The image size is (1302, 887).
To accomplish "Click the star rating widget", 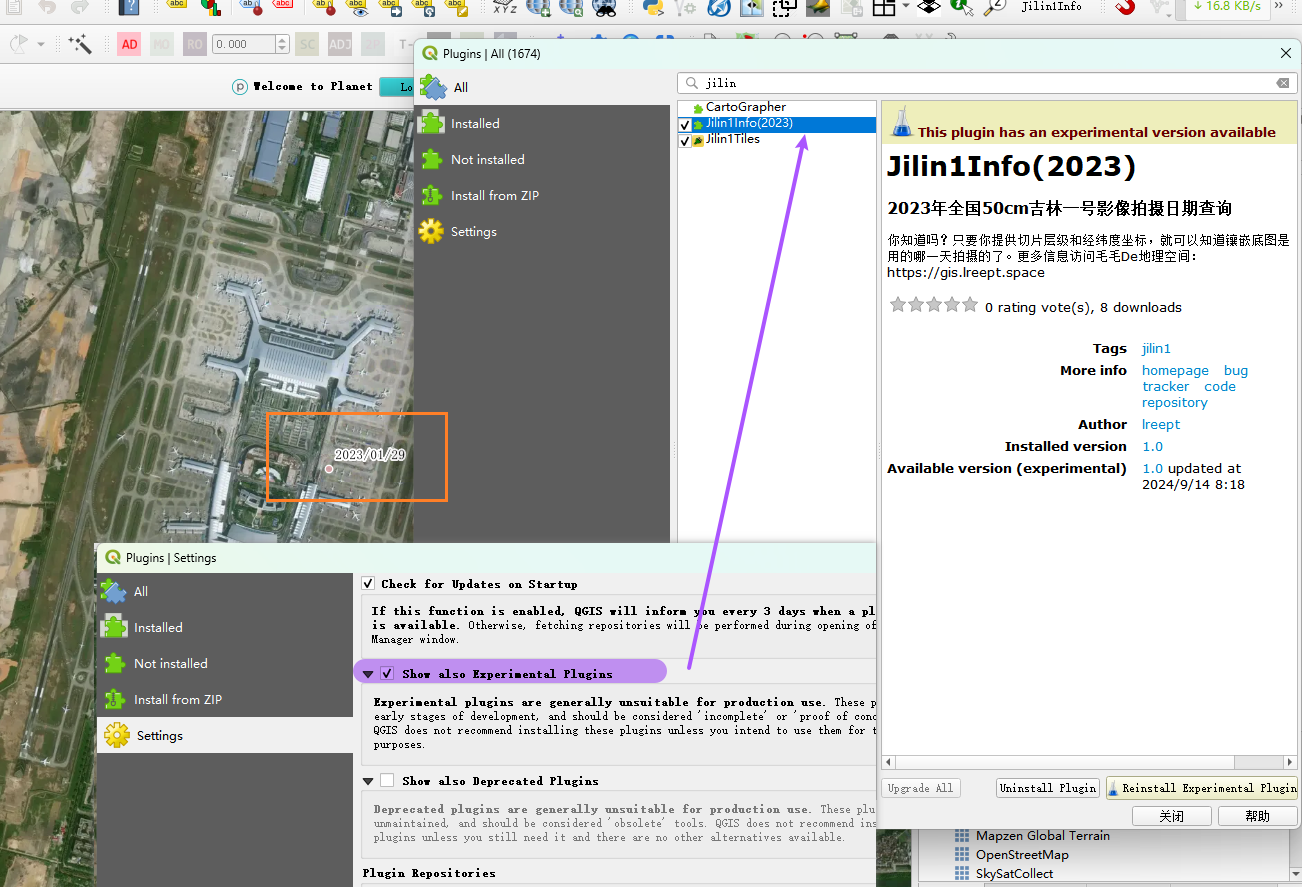I will tap(934, 305).
